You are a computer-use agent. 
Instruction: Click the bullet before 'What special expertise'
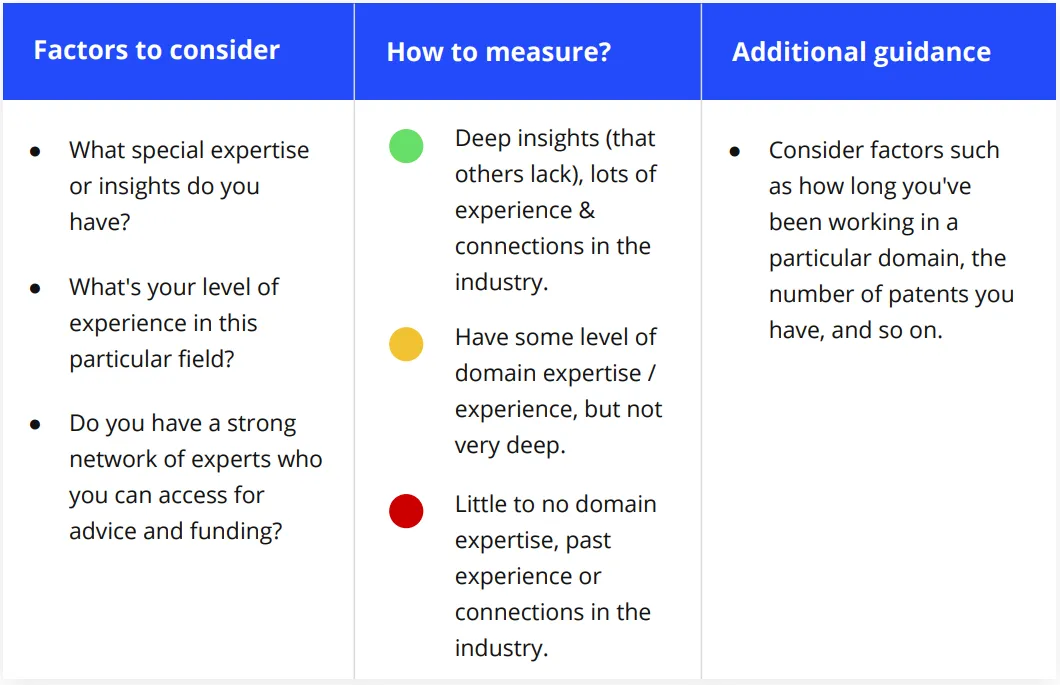[35, 151]
